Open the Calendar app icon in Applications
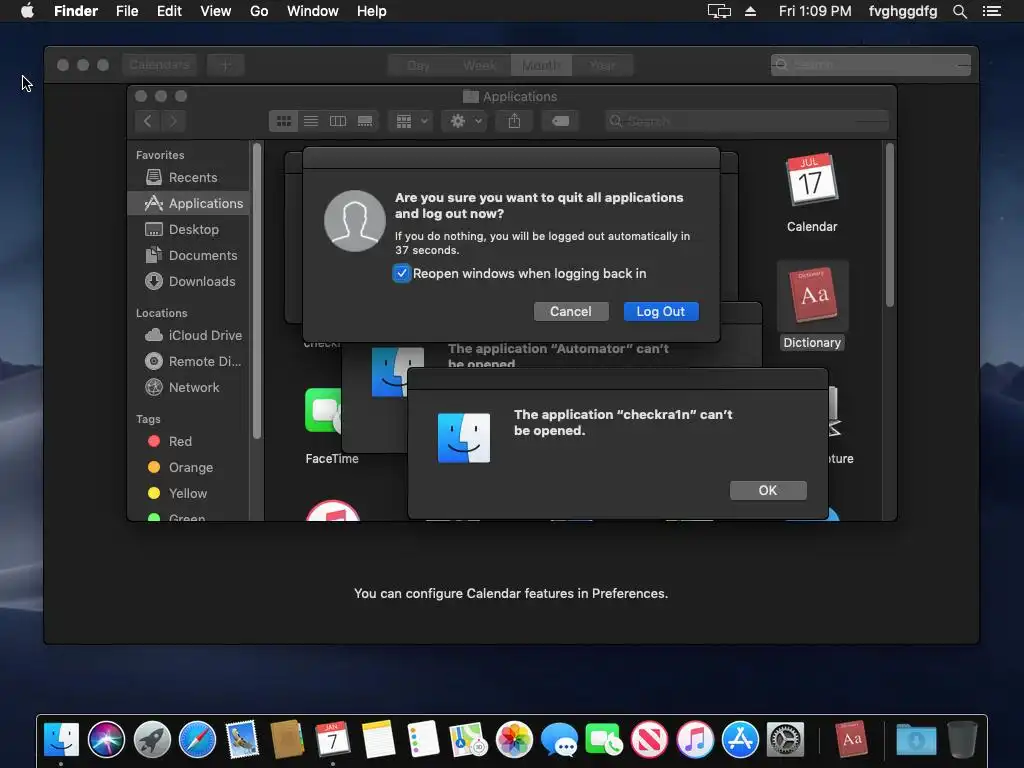 [812, 181]
